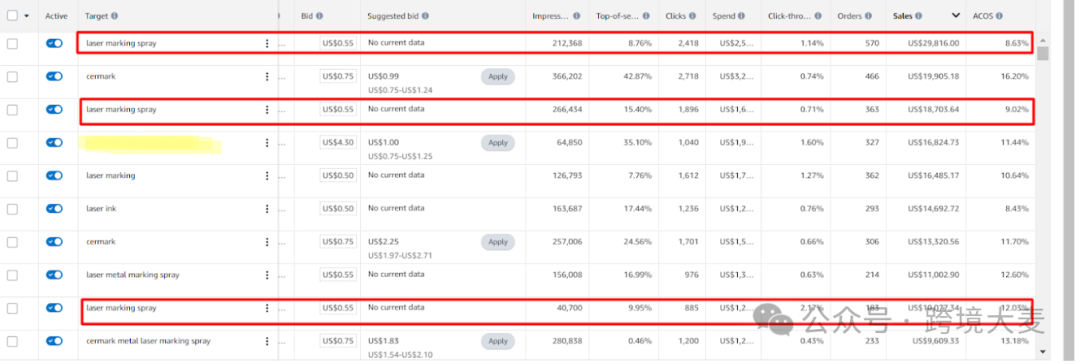Toggle the Active switch for laser ink
Screen dimensions: 1080x364
[54, 208]
